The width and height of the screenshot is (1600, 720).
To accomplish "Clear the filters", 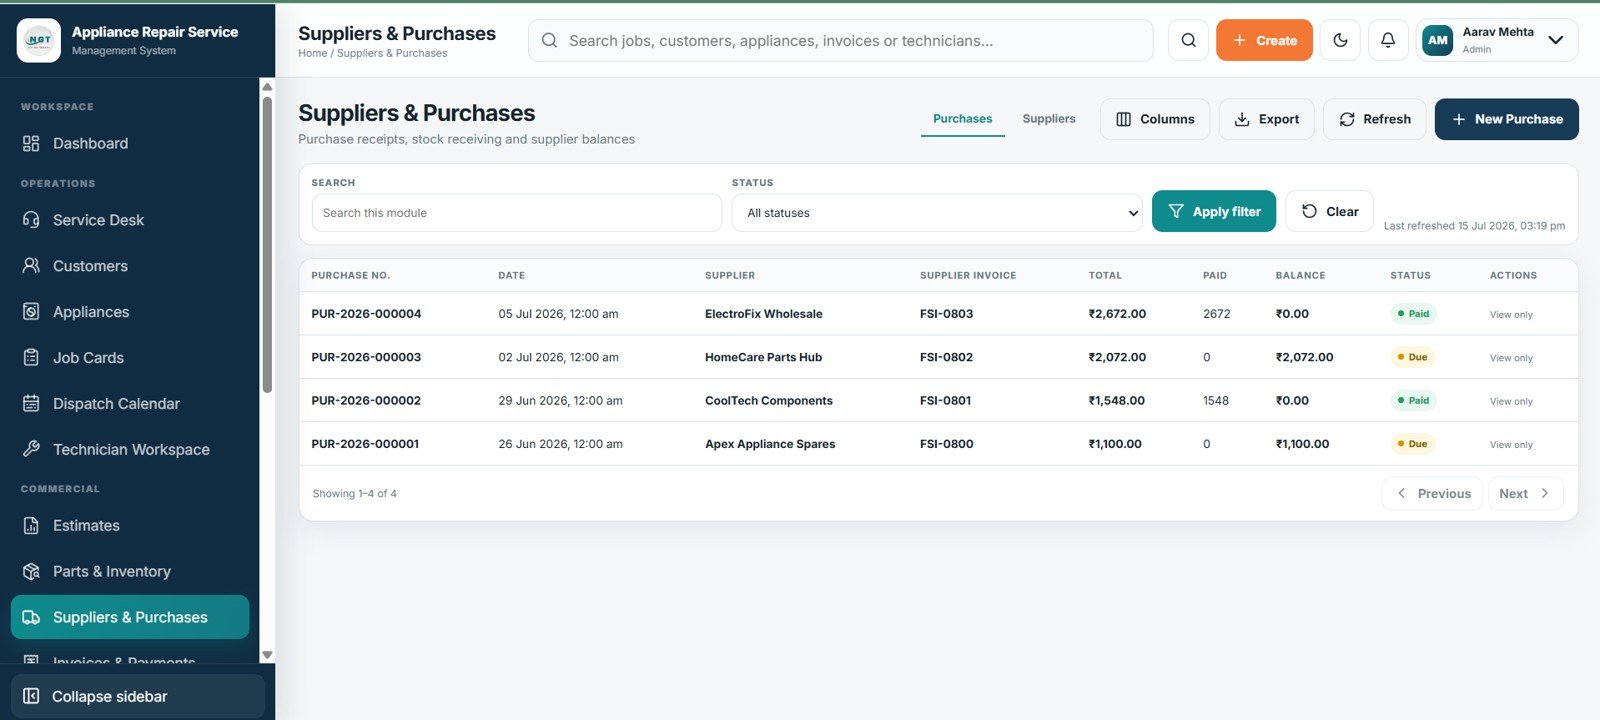I will (1329, 211).
